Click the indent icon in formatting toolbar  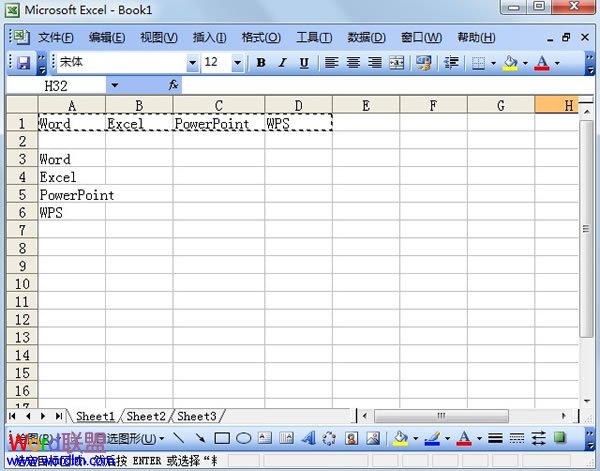coord(452,62)
